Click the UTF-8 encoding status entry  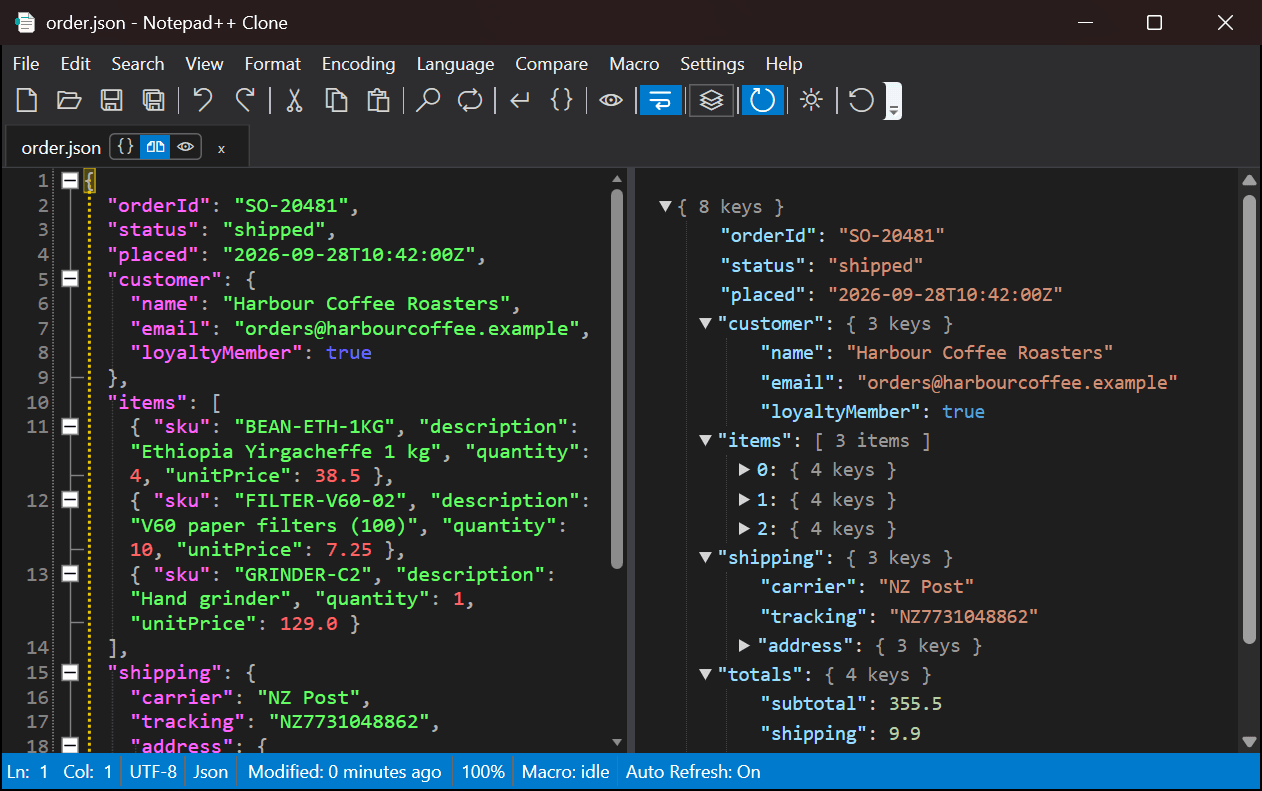tap(153, 772)
